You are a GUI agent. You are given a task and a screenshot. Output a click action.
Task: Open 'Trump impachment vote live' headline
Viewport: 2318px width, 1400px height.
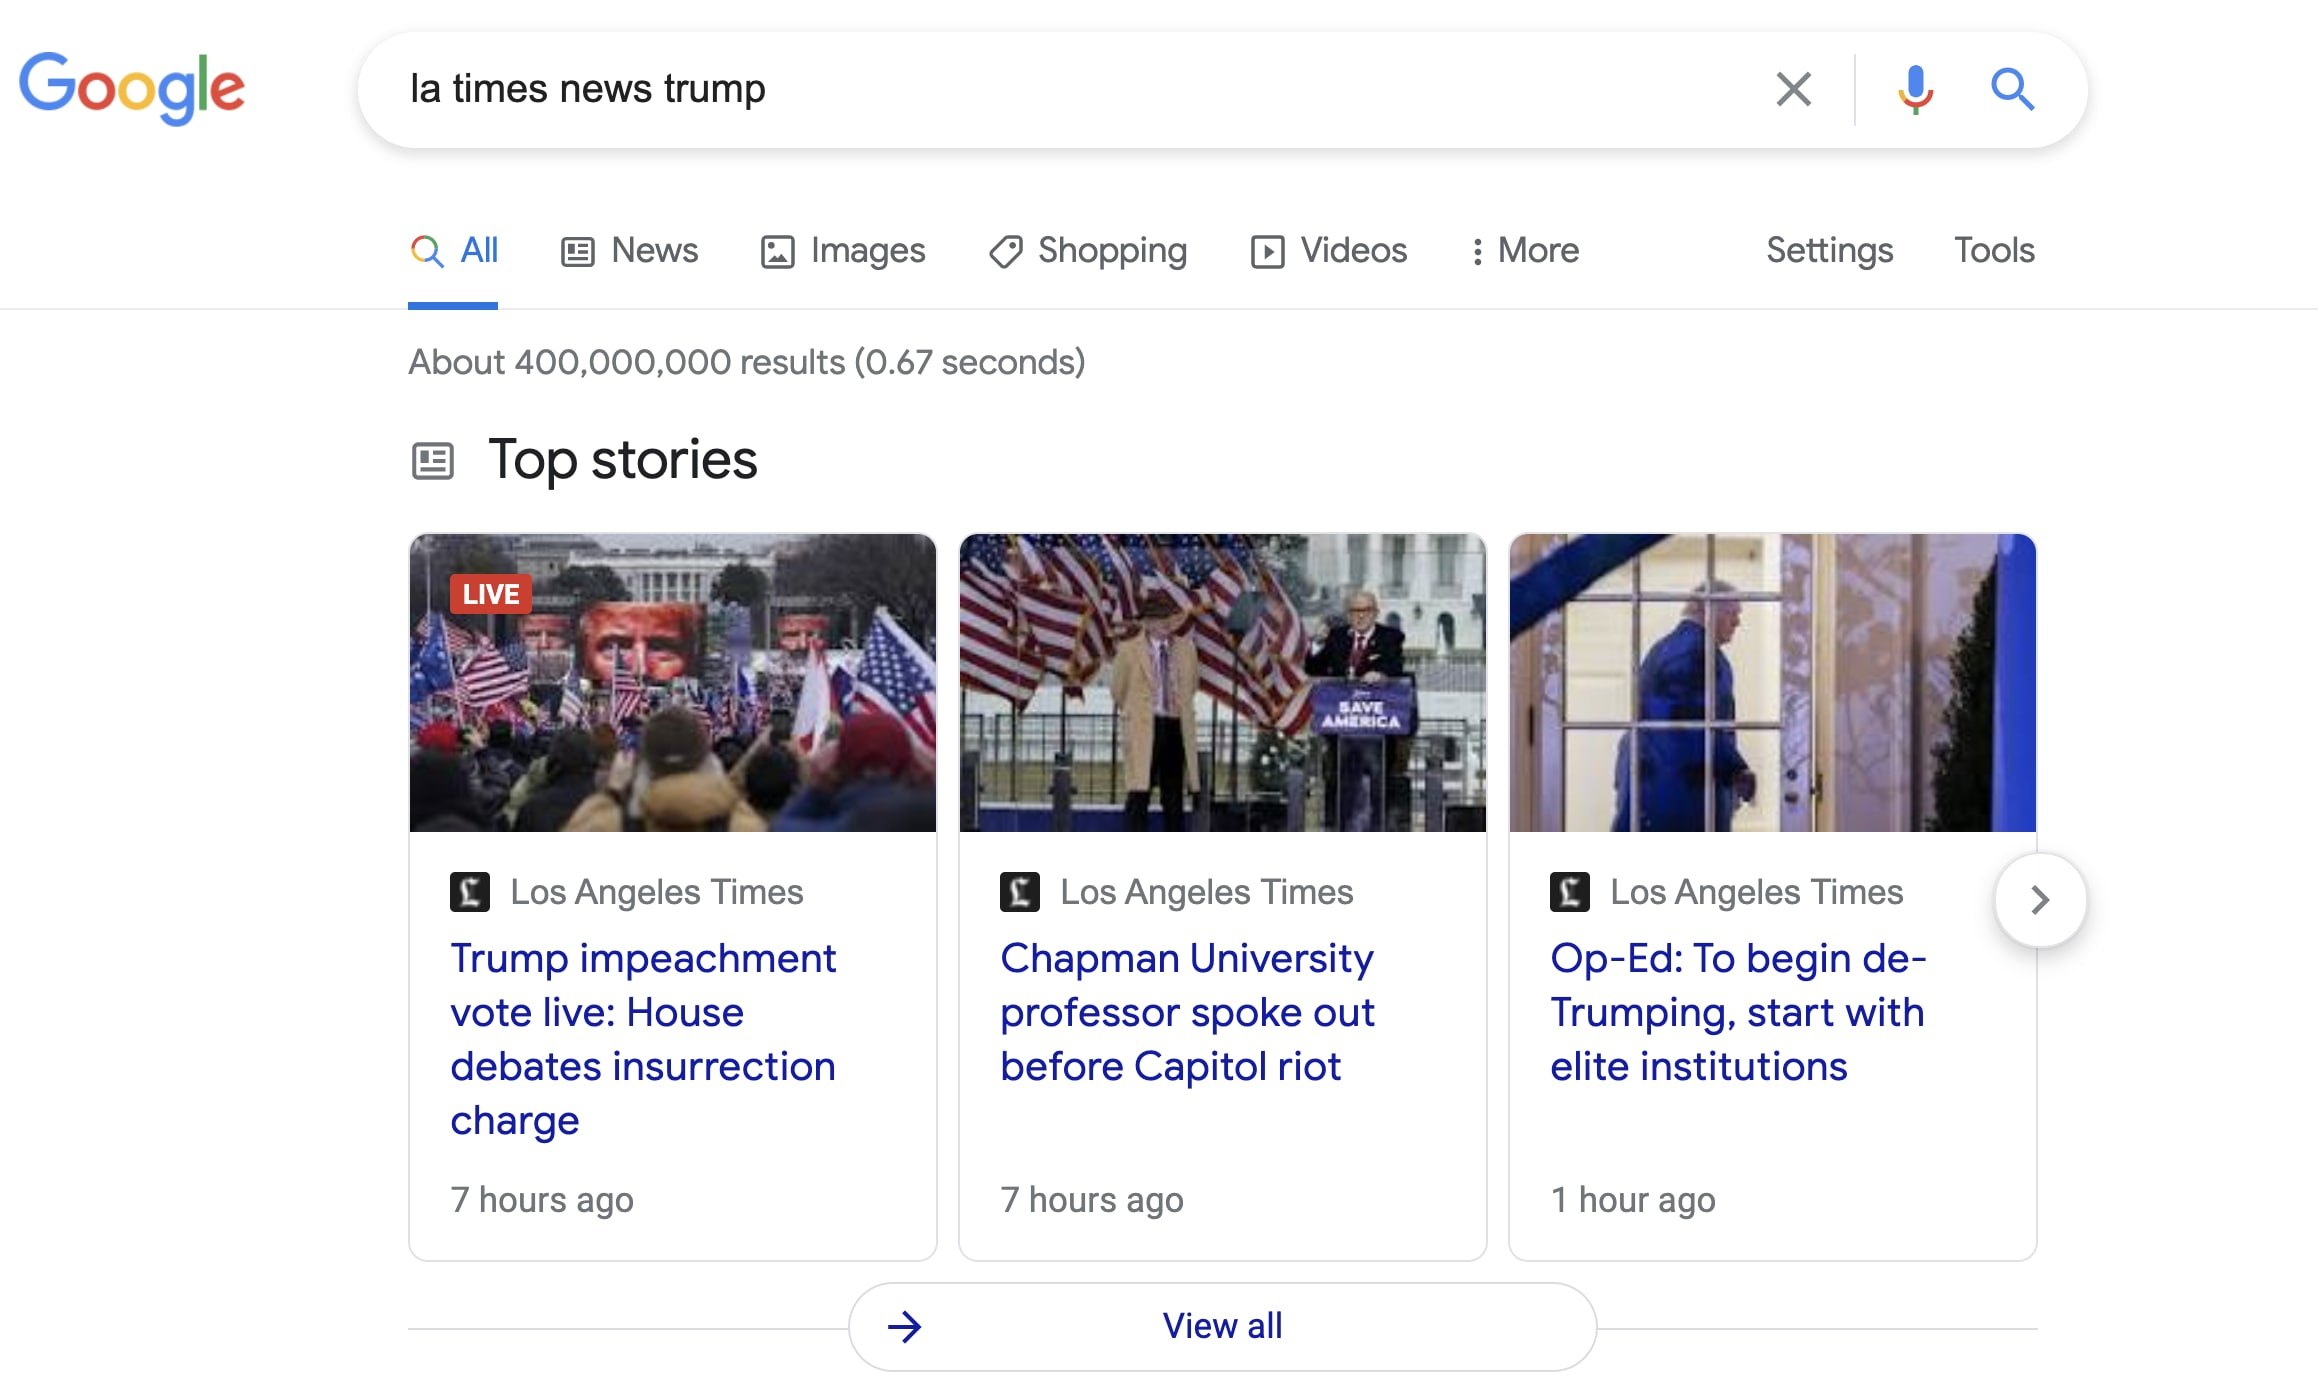tap(643, 1039)
